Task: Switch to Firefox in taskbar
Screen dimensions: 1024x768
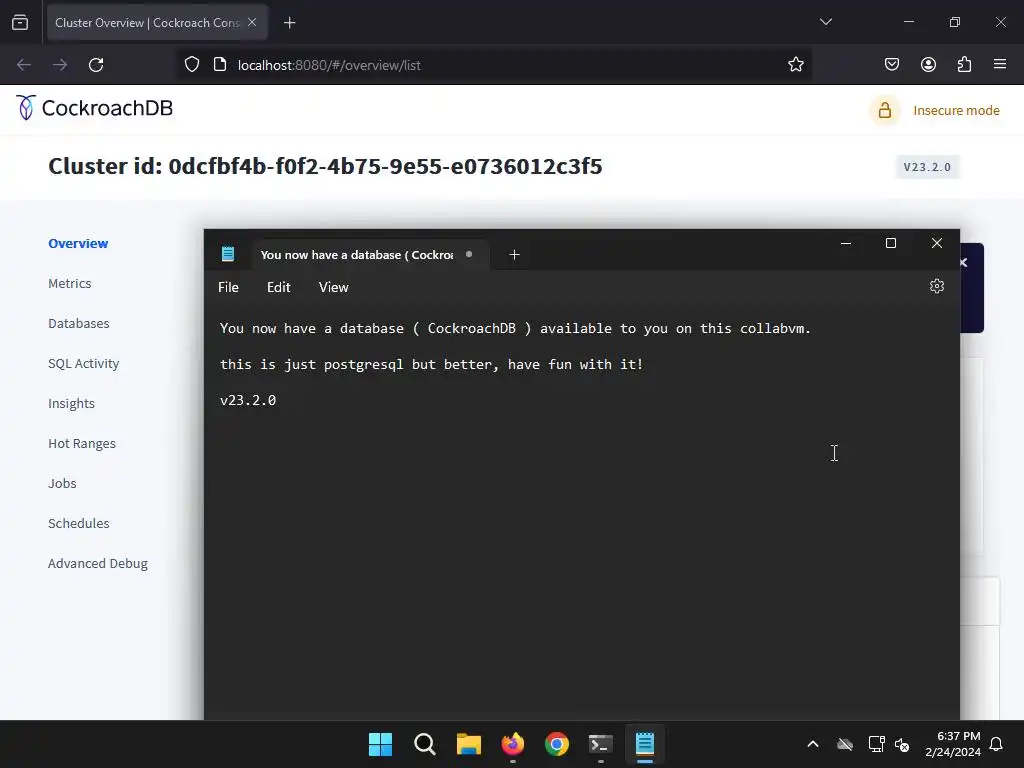Action: coord(513,744)
